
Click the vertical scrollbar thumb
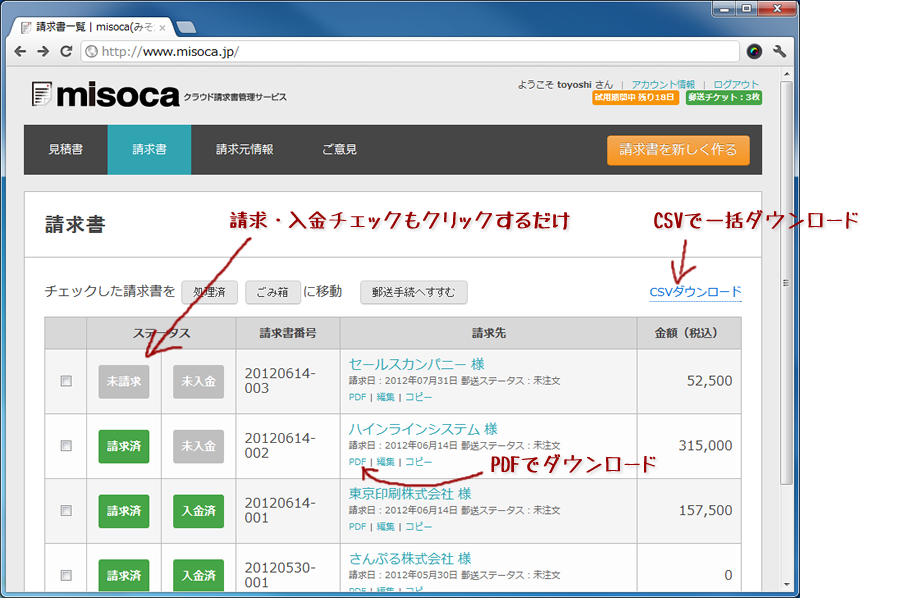point(786,284)
